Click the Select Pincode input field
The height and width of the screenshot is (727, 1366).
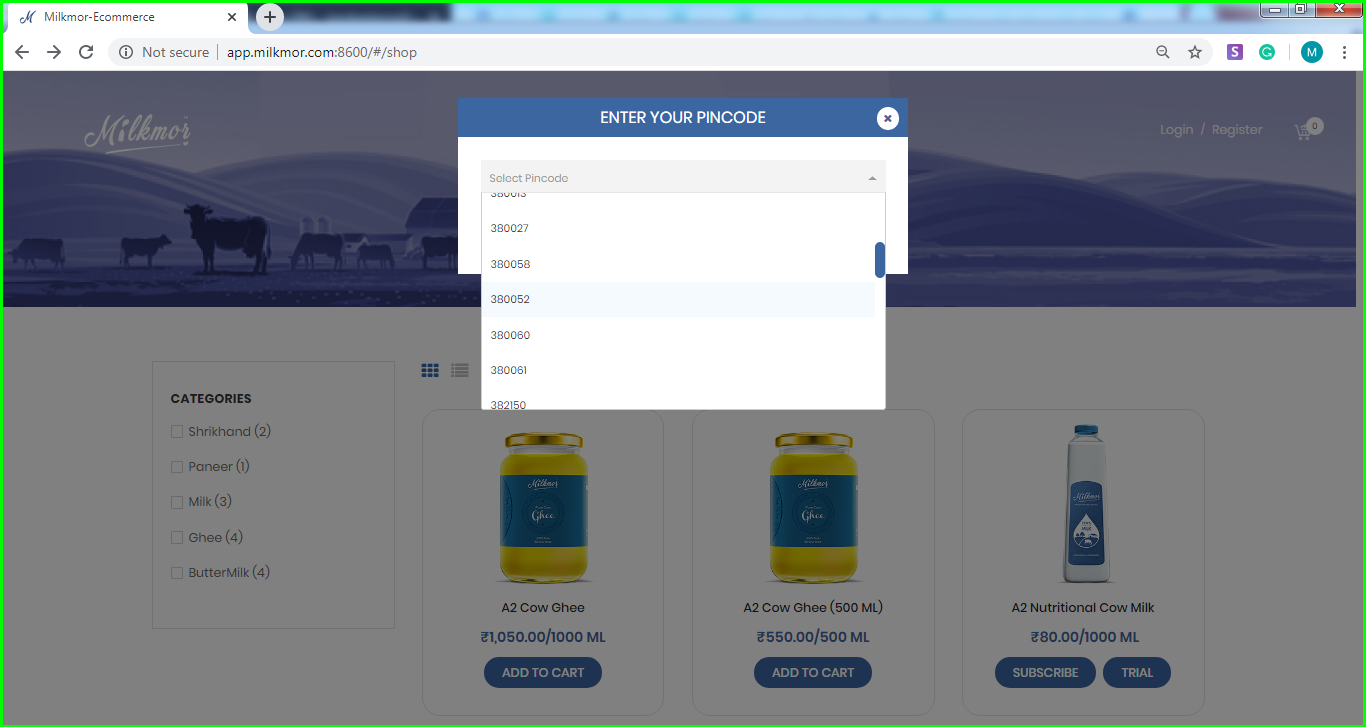(x=683, y=178)
